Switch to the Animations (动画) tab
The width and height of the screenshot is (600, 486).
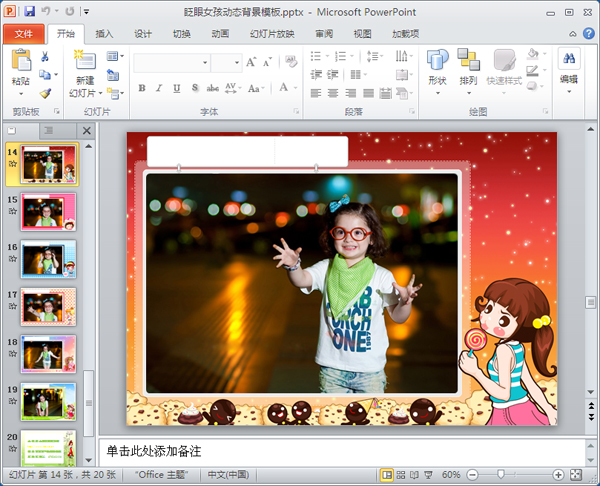(x=220, y=34)
